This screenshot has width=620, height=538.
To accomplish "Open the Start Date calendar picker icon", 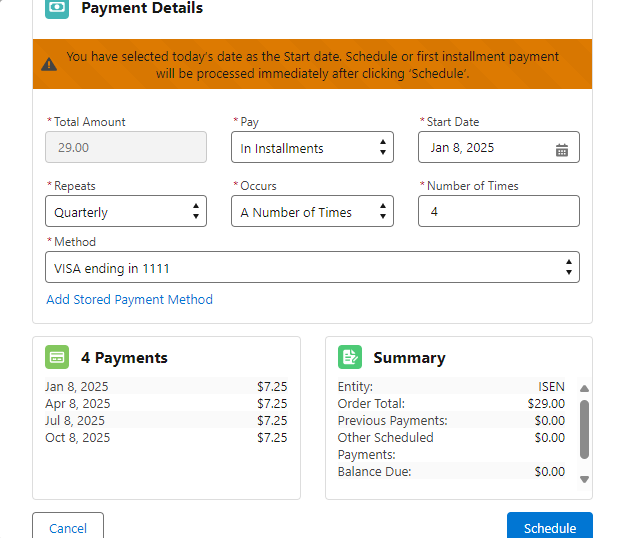I will pyautogui.click(x=562, y=149).
